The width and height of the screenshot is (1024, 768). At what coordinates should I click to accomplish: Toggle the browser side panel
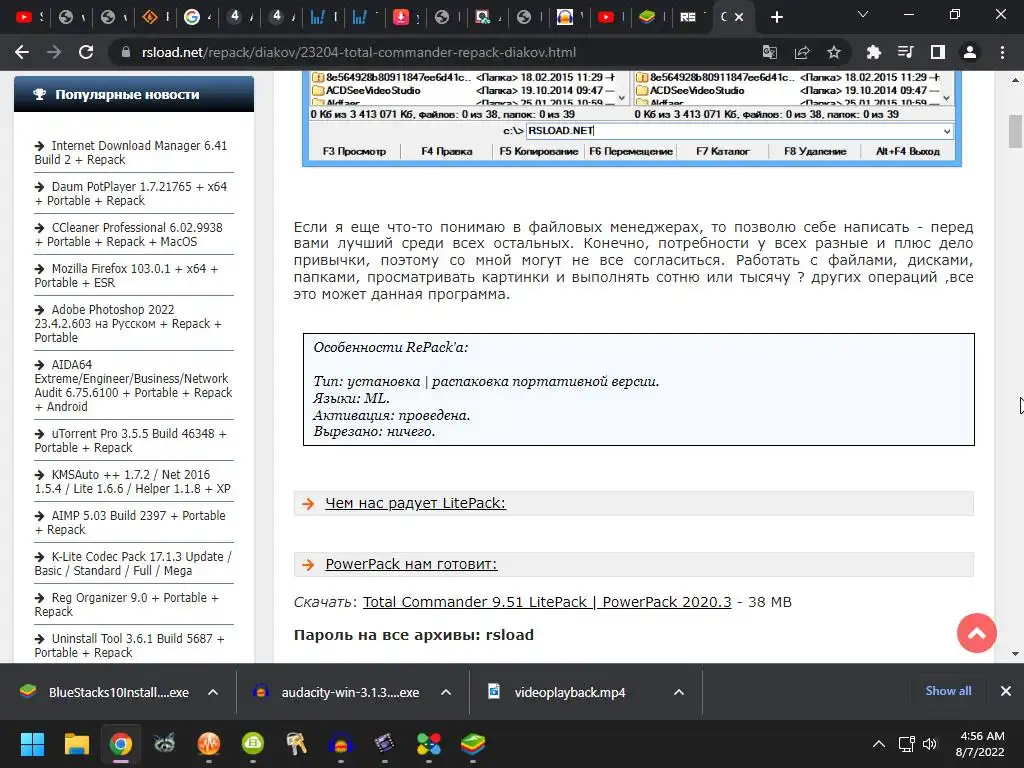coord(938,52)
